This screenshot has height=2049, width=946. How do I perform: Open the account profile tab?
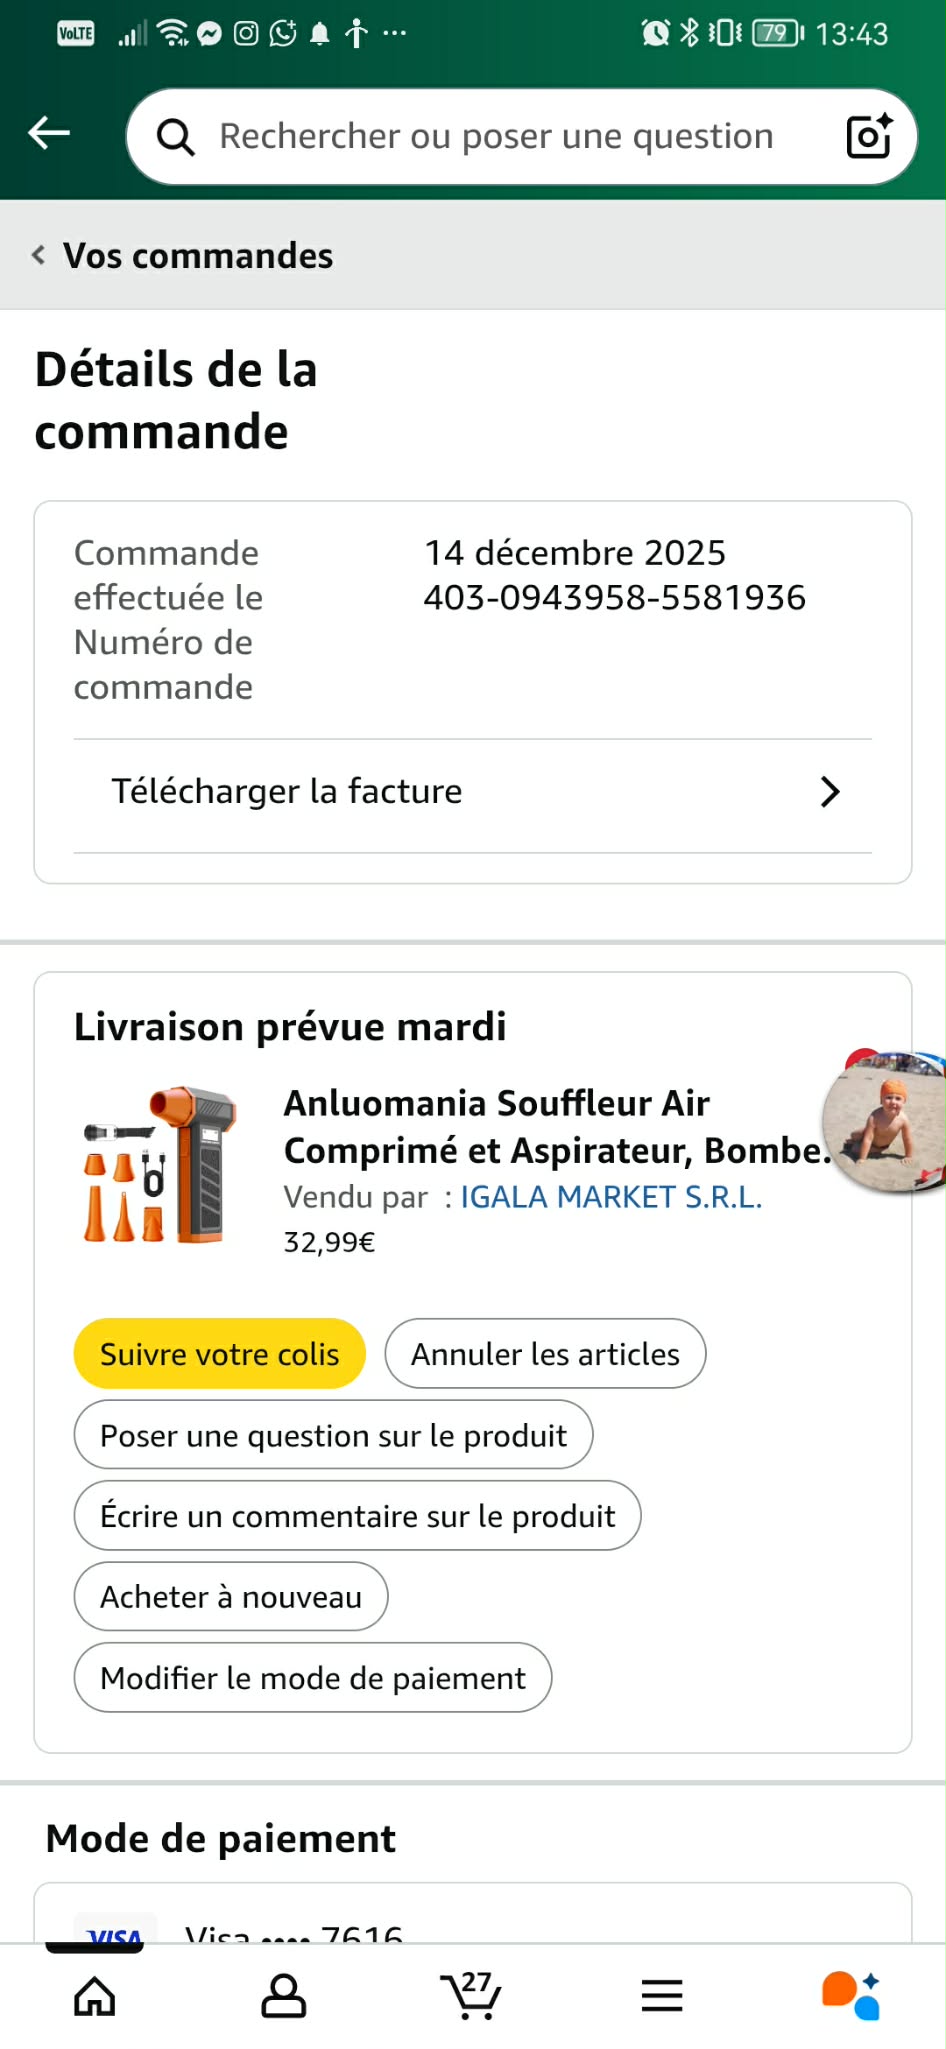coord(284,1996)
